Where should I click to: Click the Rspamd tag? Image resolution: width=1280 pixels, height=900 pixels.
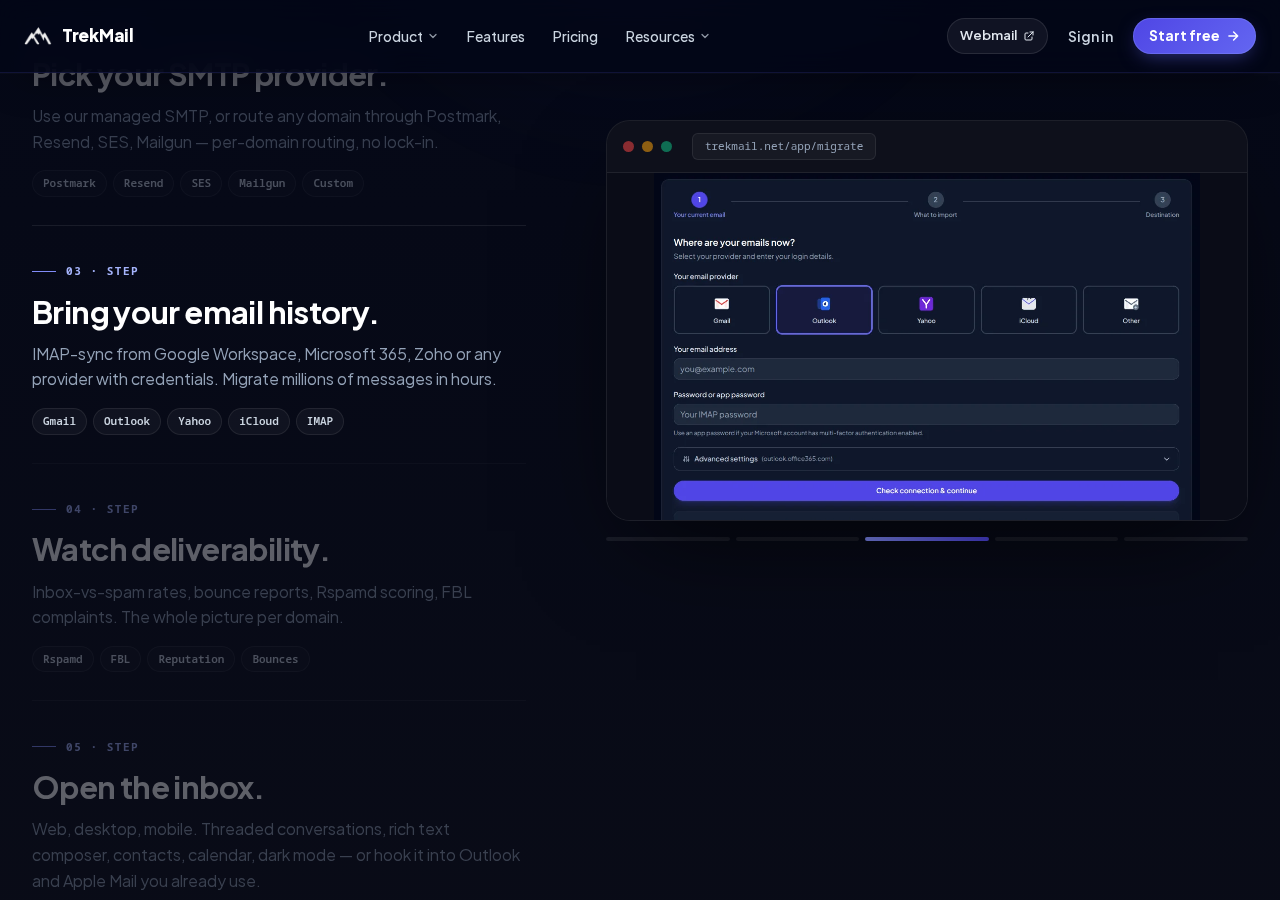[63, 659]
